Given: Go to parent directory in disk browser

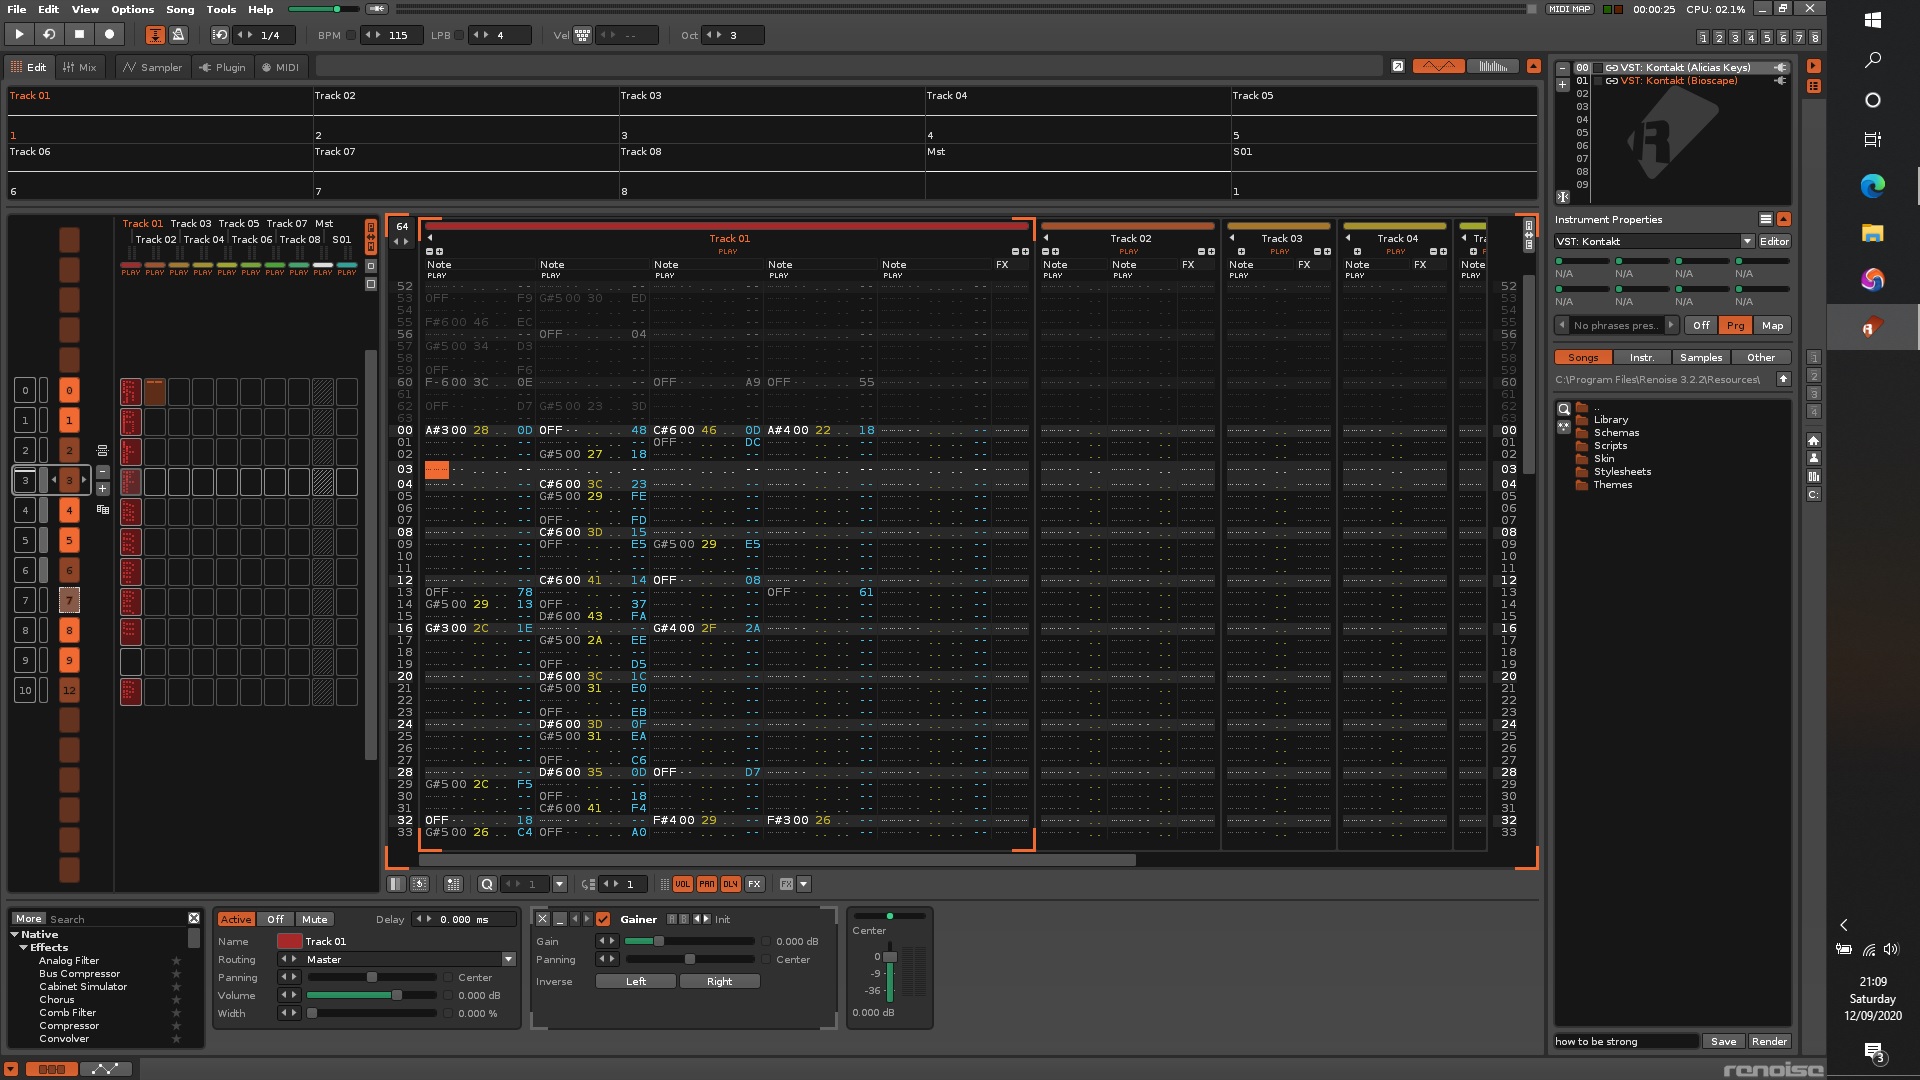Looking at the screenshot, I should click(1783, 379).
